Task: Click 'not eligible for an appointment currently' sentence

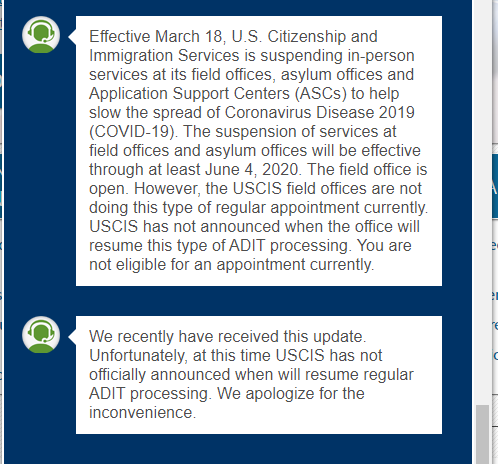Action: click(x=231, y=265)
